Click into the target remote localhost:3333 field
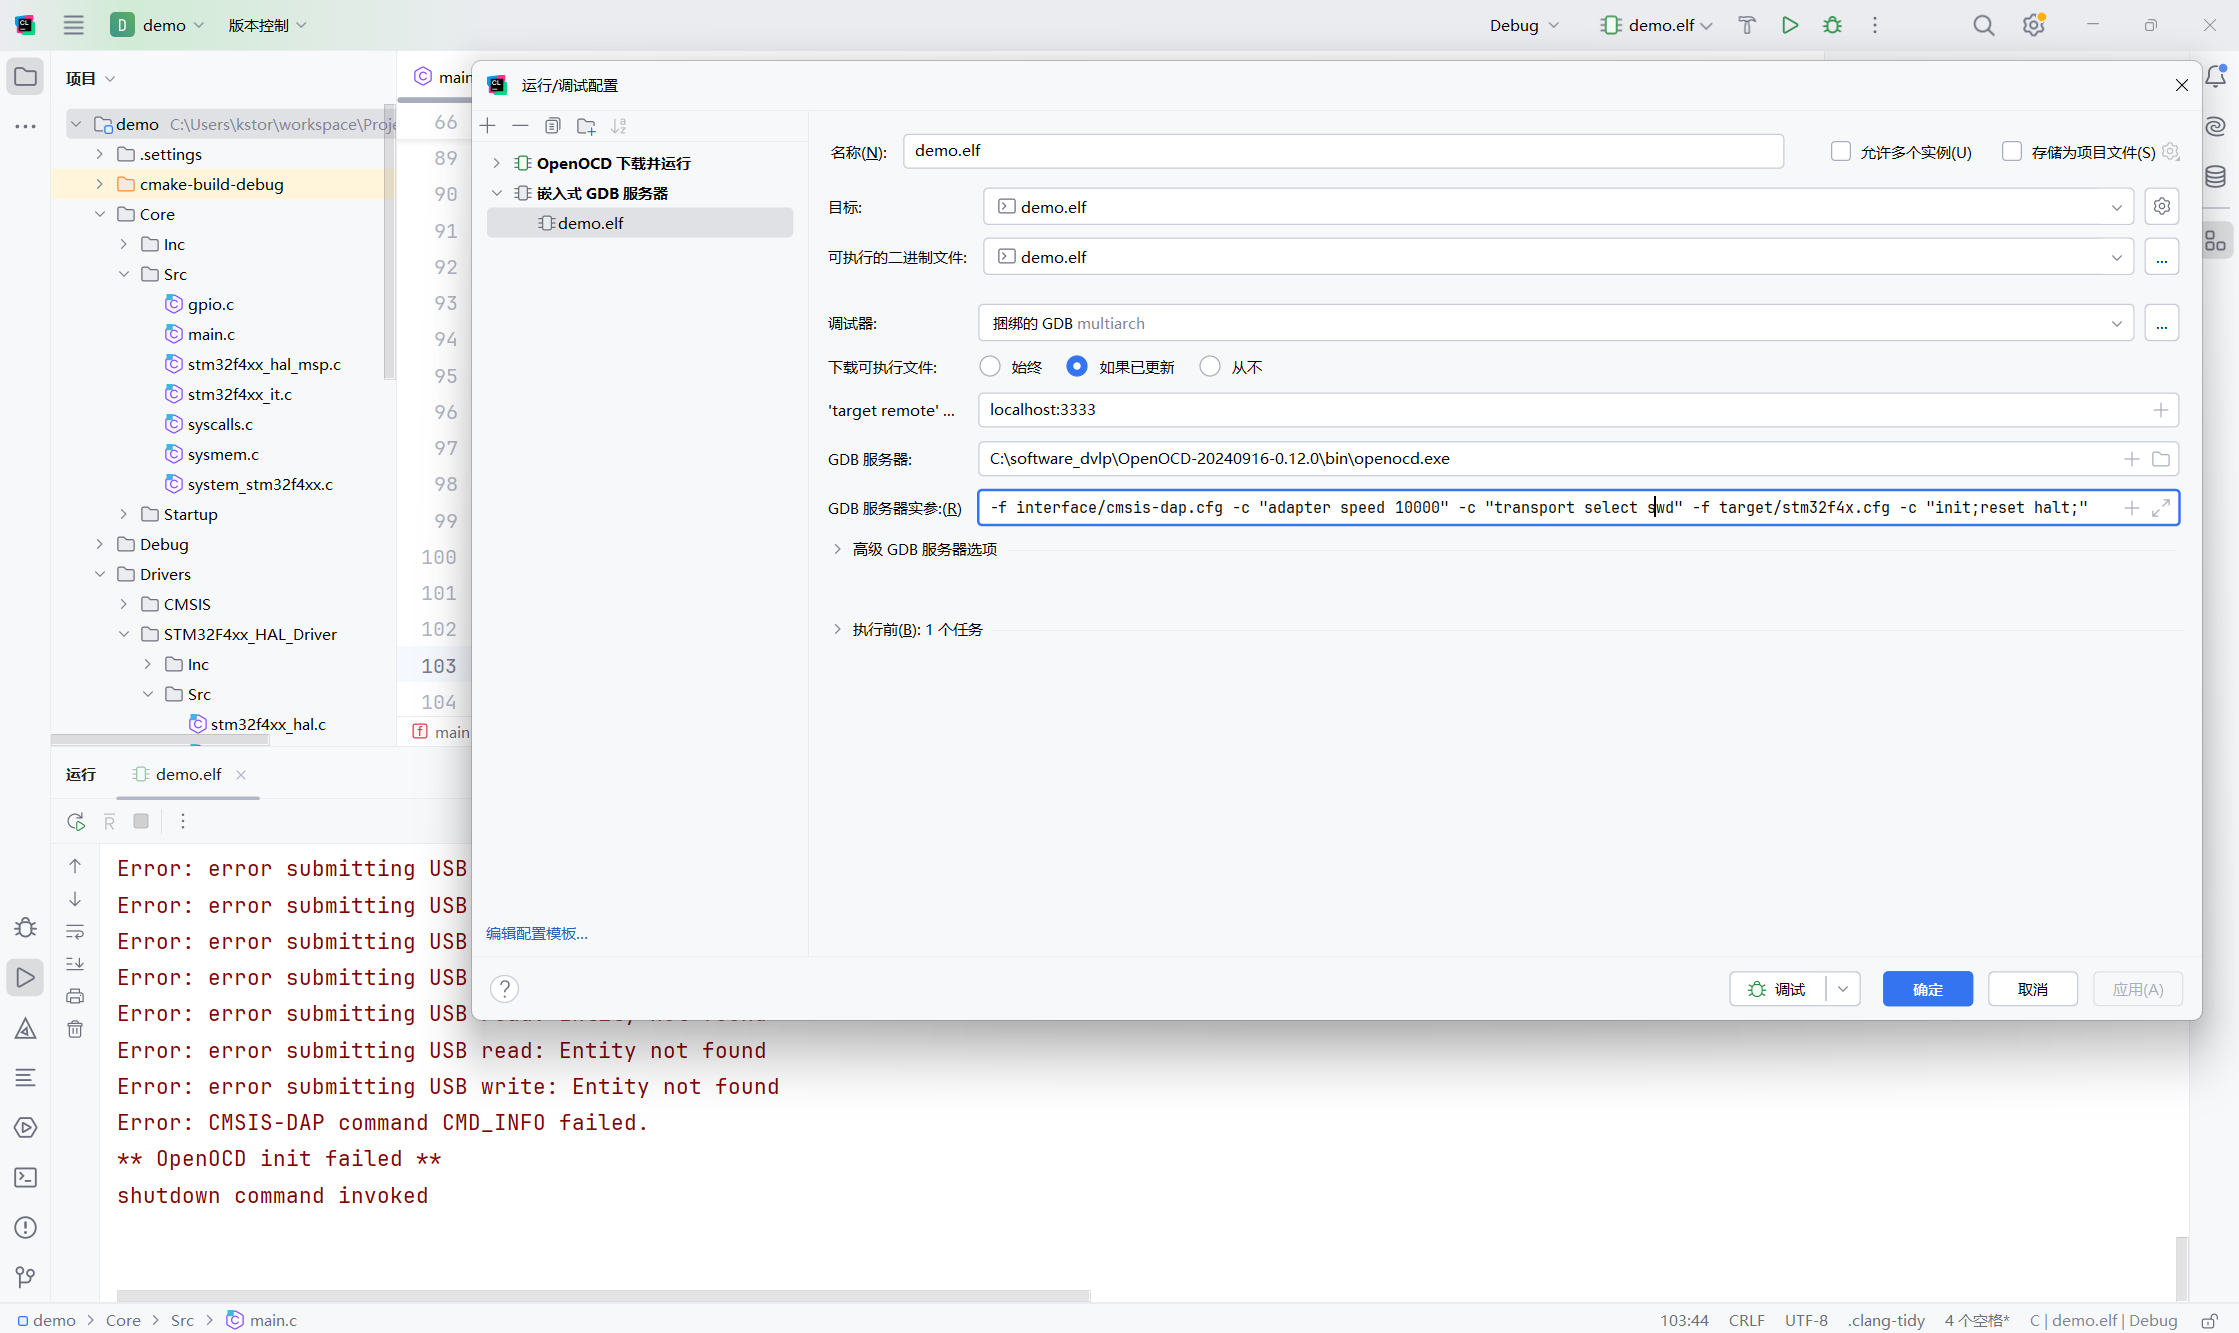The height and width of the screenshot is (1333, 2239). pos(1578,410)
